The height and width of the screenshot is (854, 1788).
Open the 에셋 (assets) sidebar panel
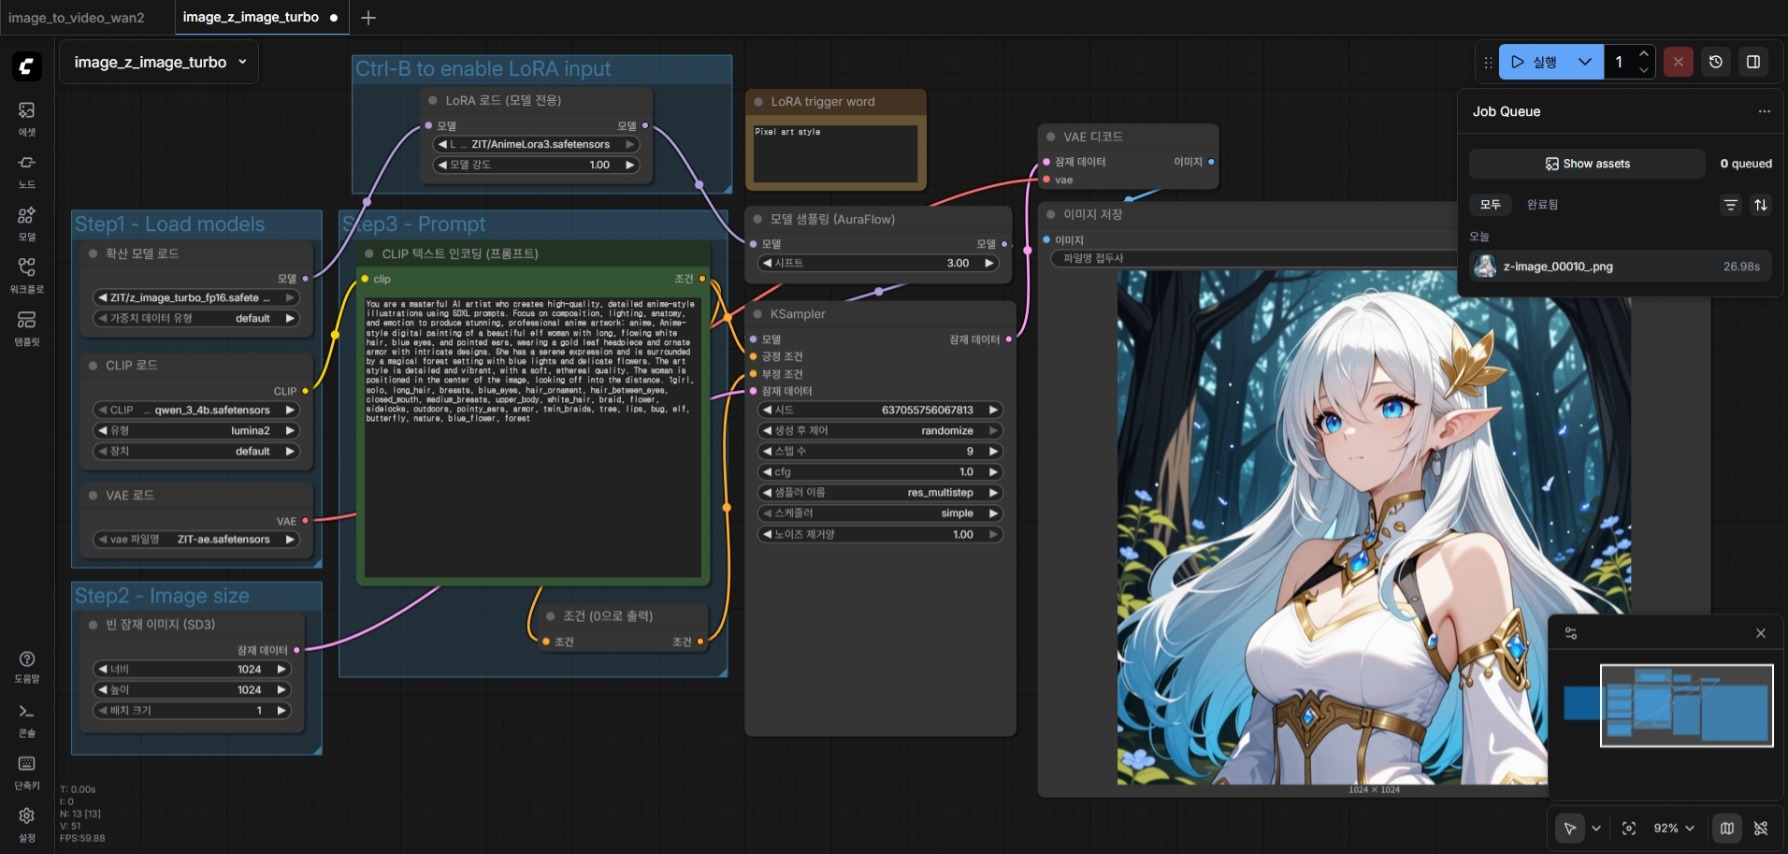(27, 117)
